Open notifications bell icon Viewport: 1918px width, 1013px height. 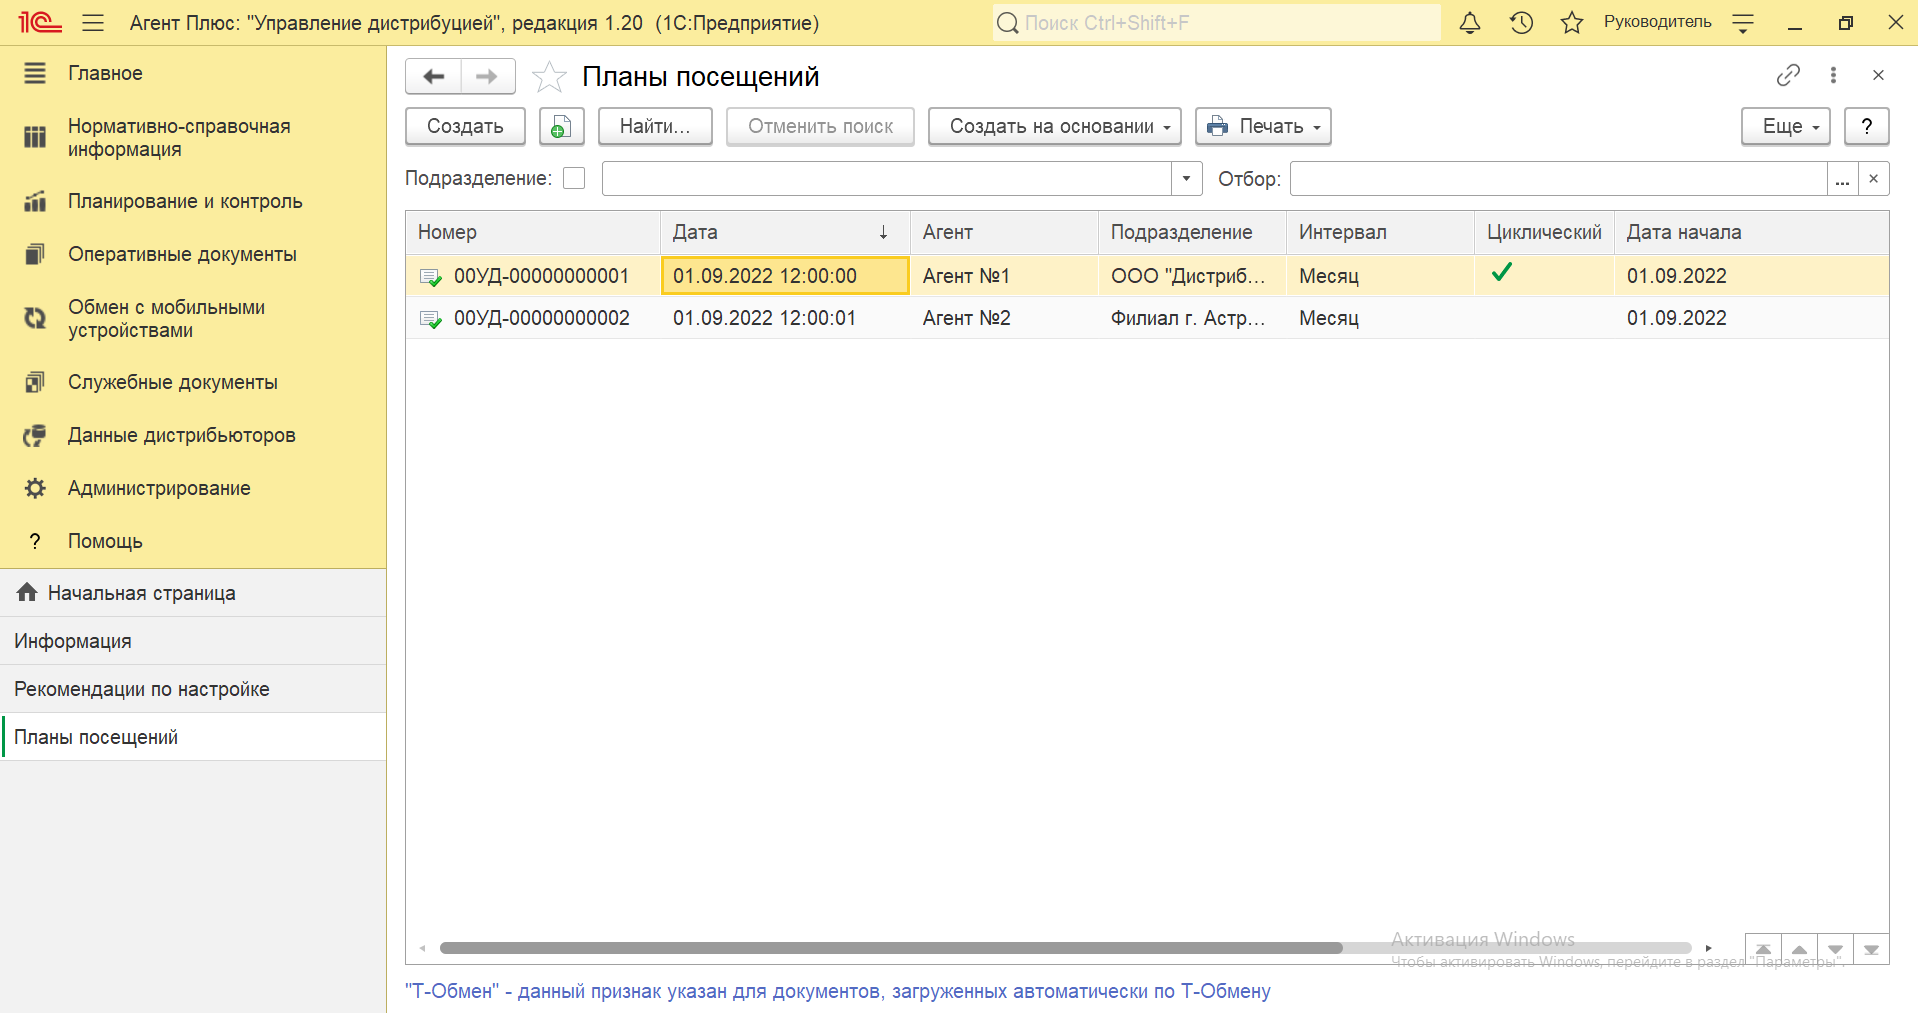[x=1469, y=22]
